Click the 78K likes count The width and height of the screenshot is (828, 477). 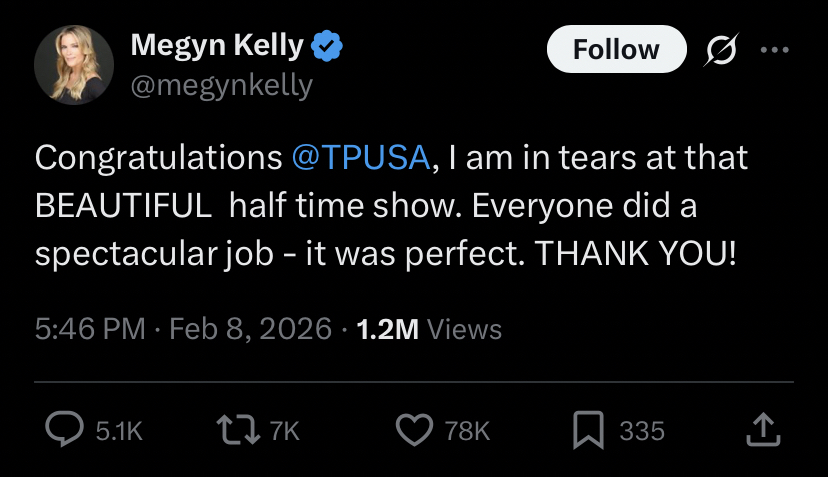467,431
